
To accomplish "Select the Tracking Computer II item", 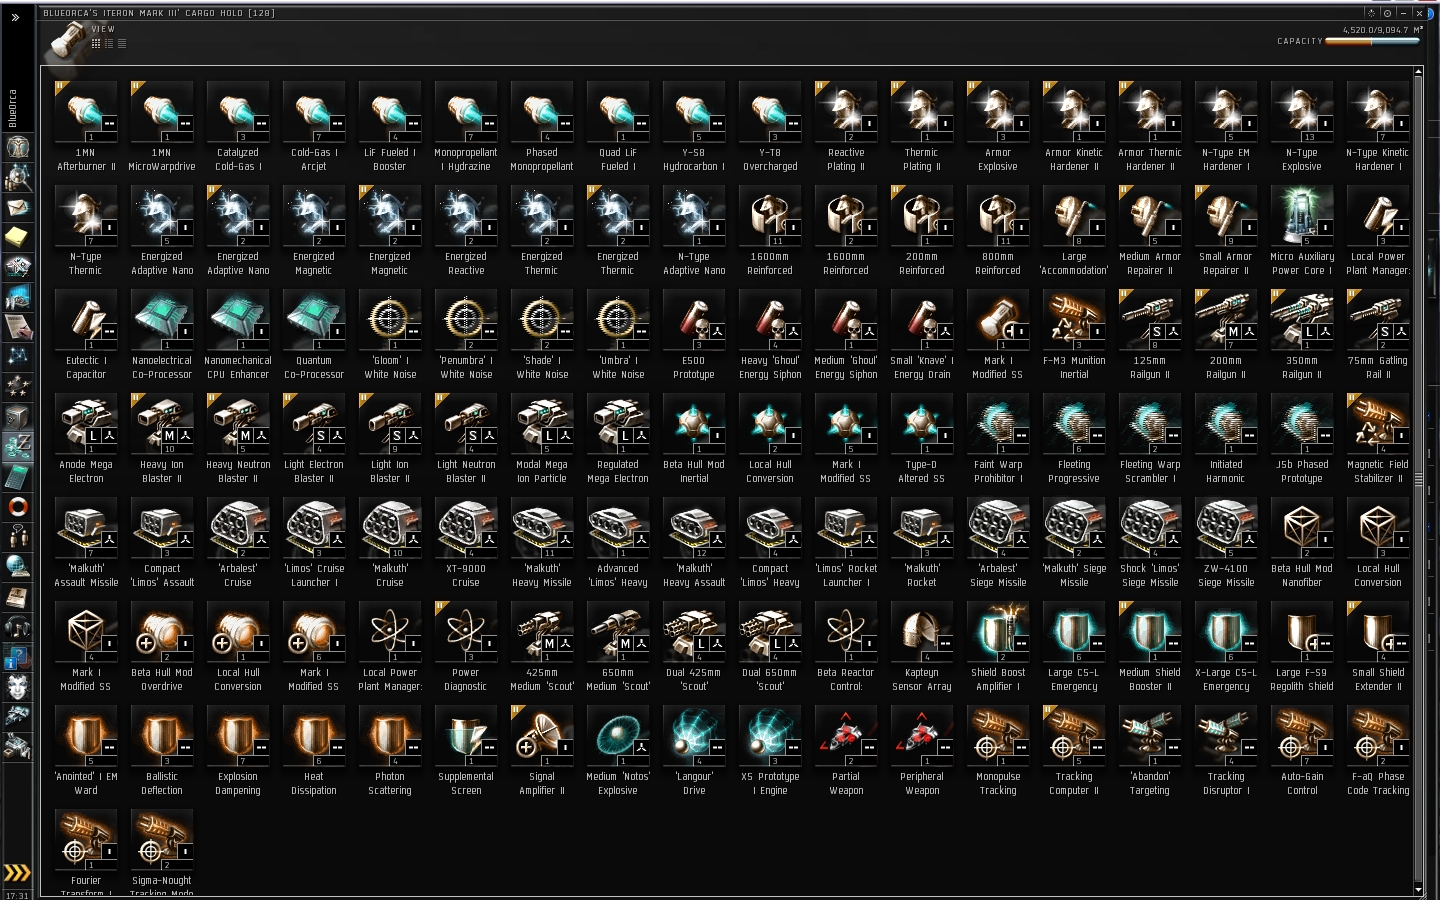I will (x=1074, y=751).
